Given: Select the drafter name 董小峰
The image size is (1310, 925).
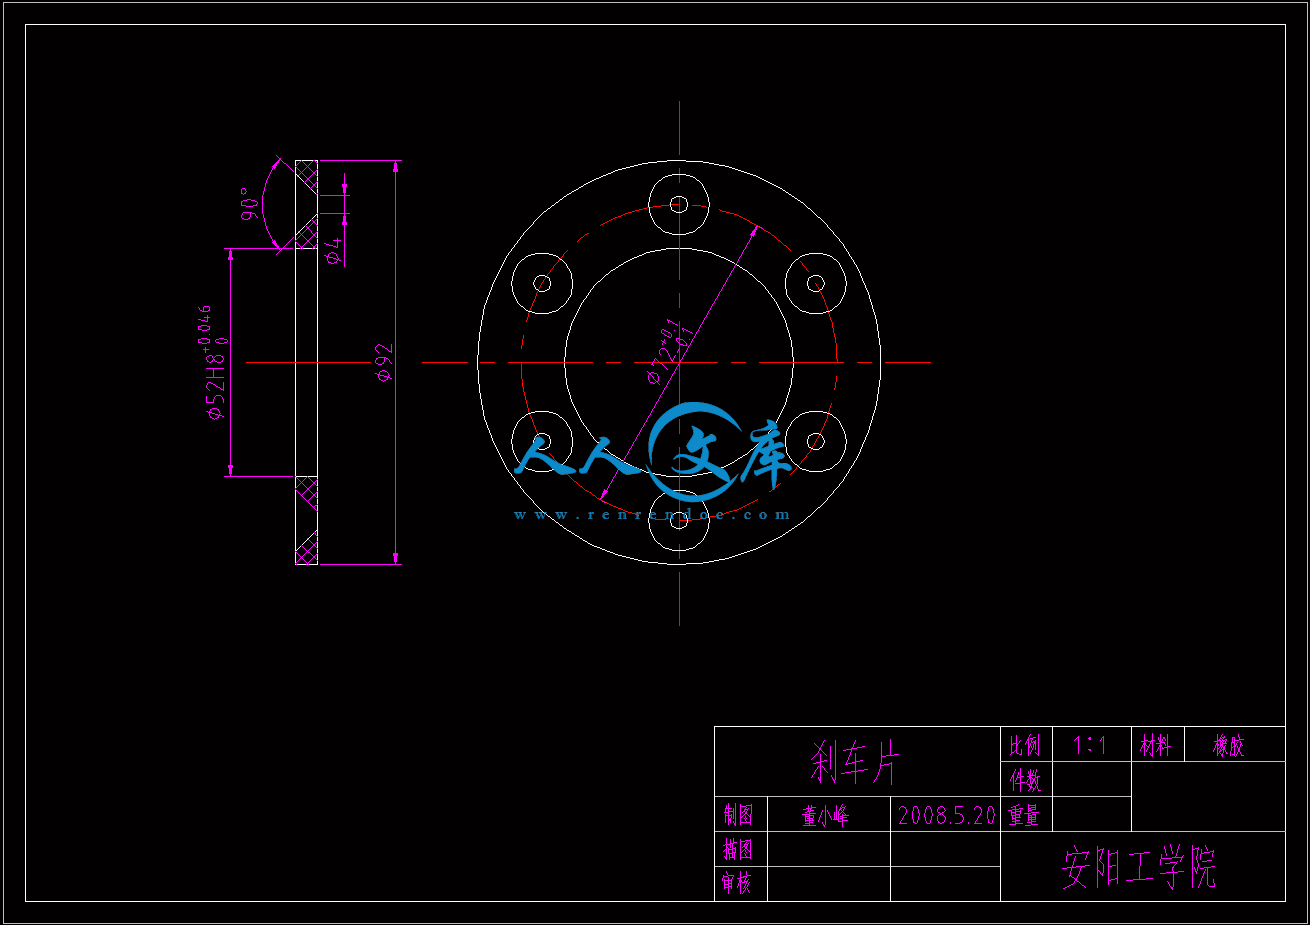Looking at the screenshot, I should click(825, 816).
